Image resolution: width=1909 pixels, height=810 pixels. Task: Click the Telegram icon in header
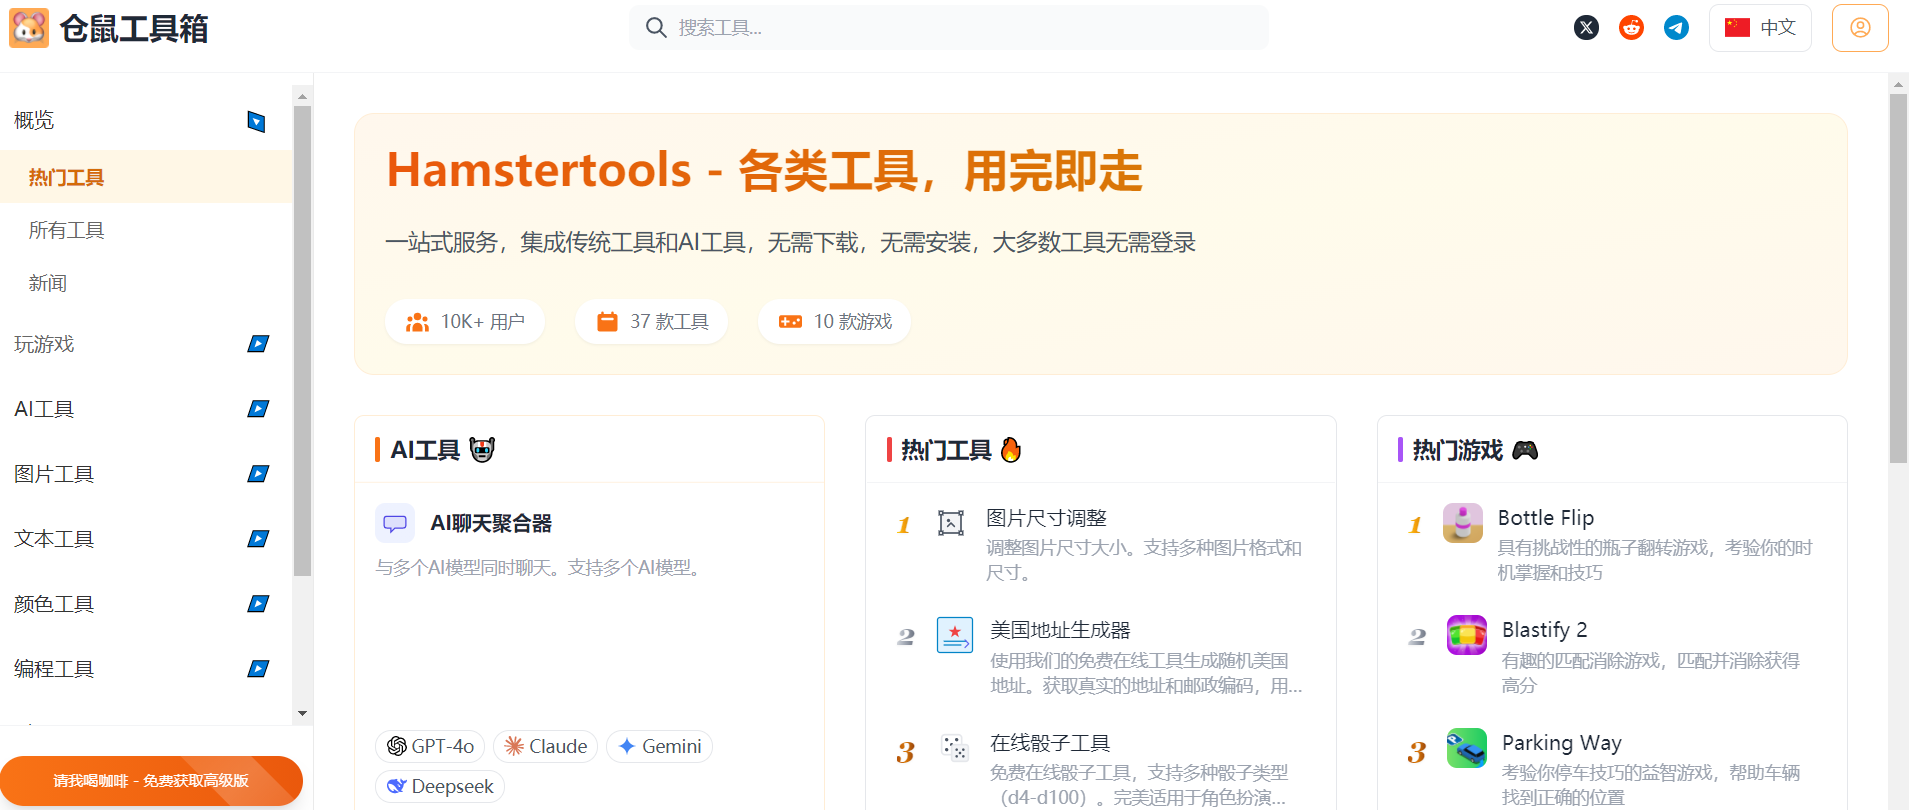click(x=1676, y=28)
